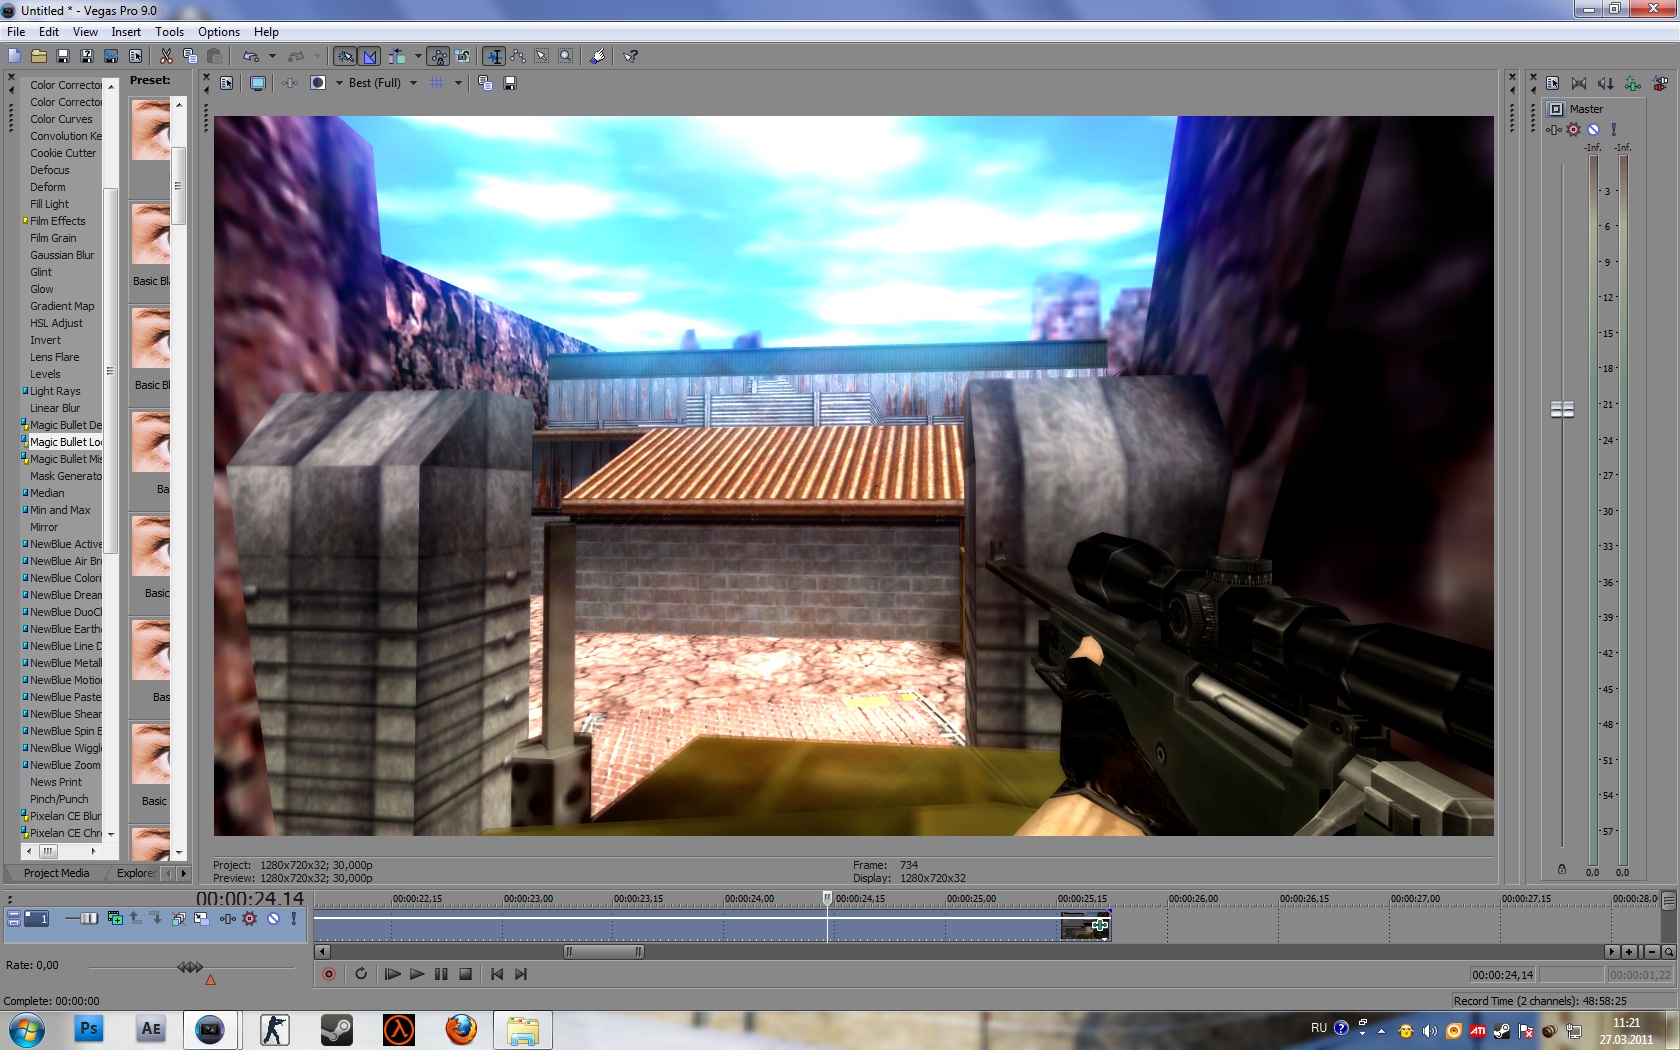
Task: Toggle Lock Envelopes to Events
Action: click(x=439, y=56)
